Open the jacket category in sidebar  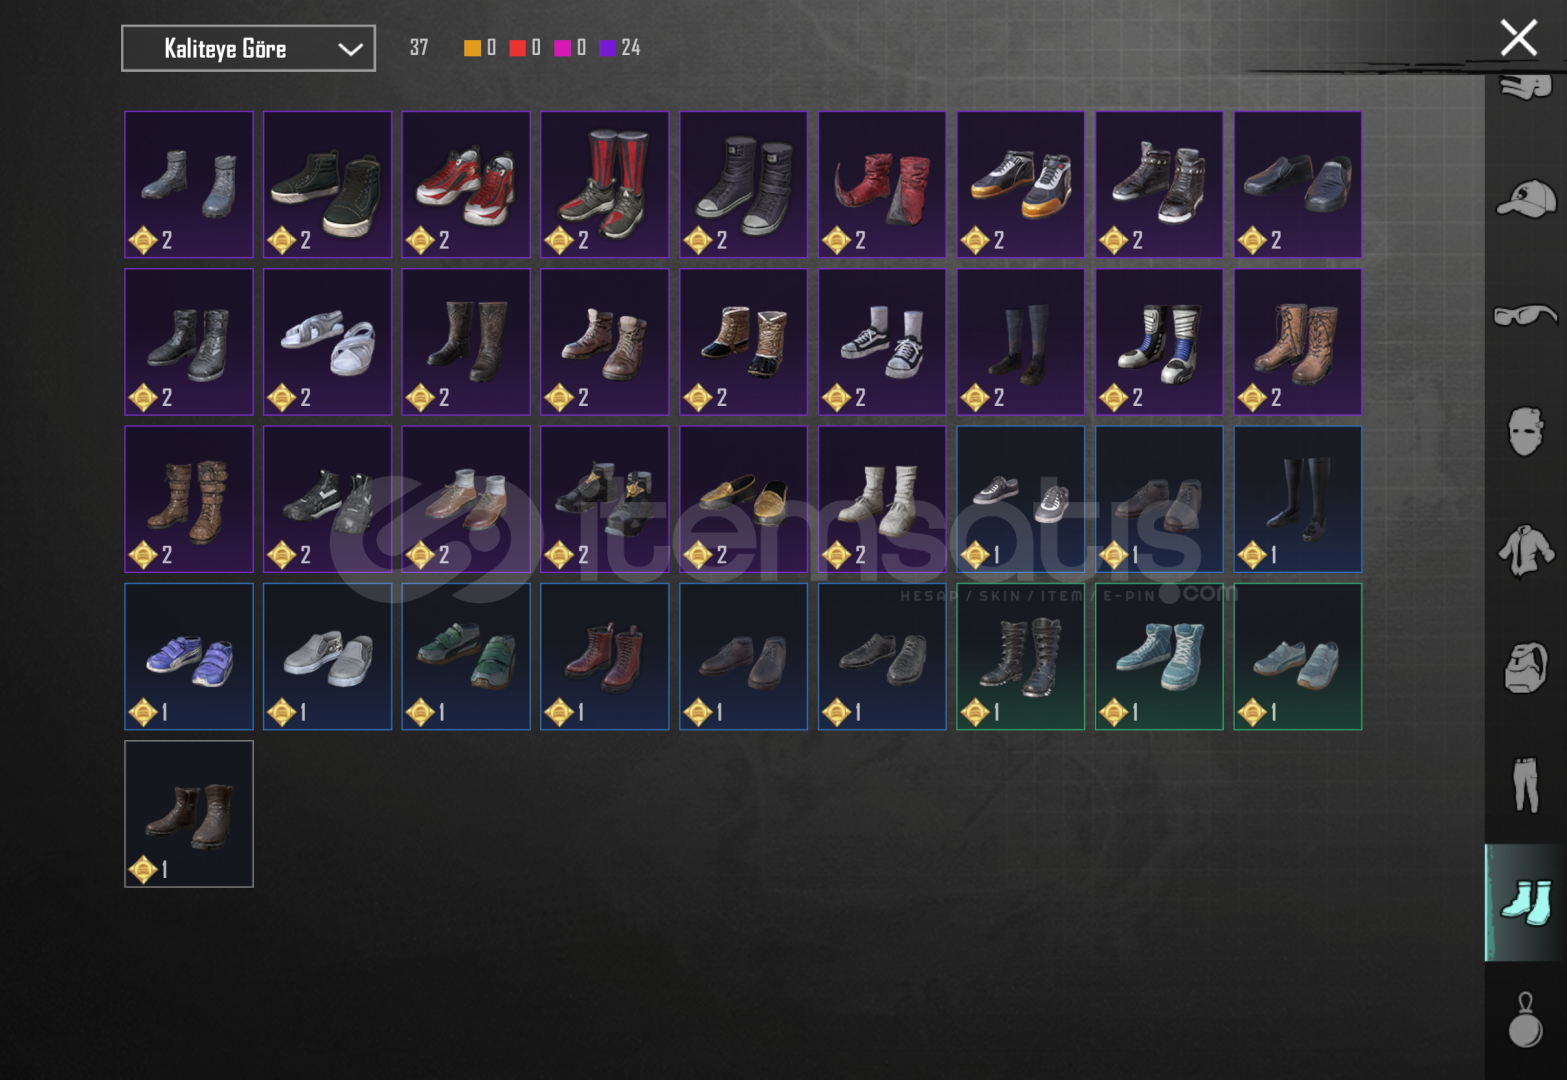pyautogui.click(x=1525, y=550)
